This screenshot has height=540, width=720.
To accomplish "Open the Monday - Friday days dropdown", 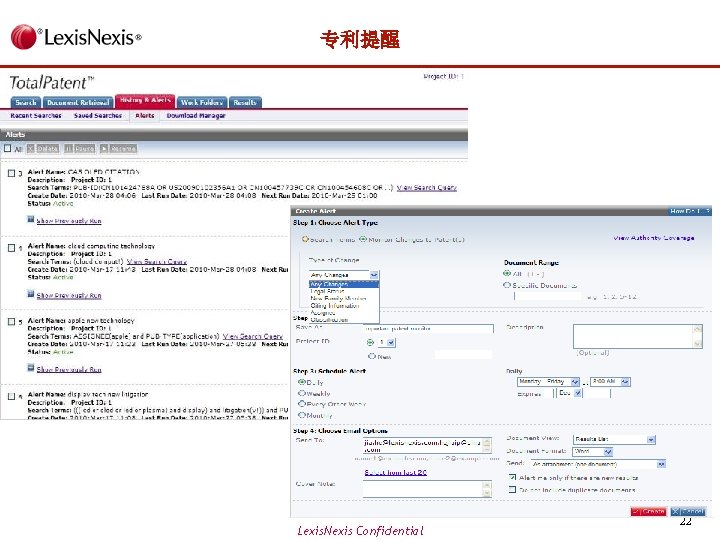I will click(x=548, y=382).
